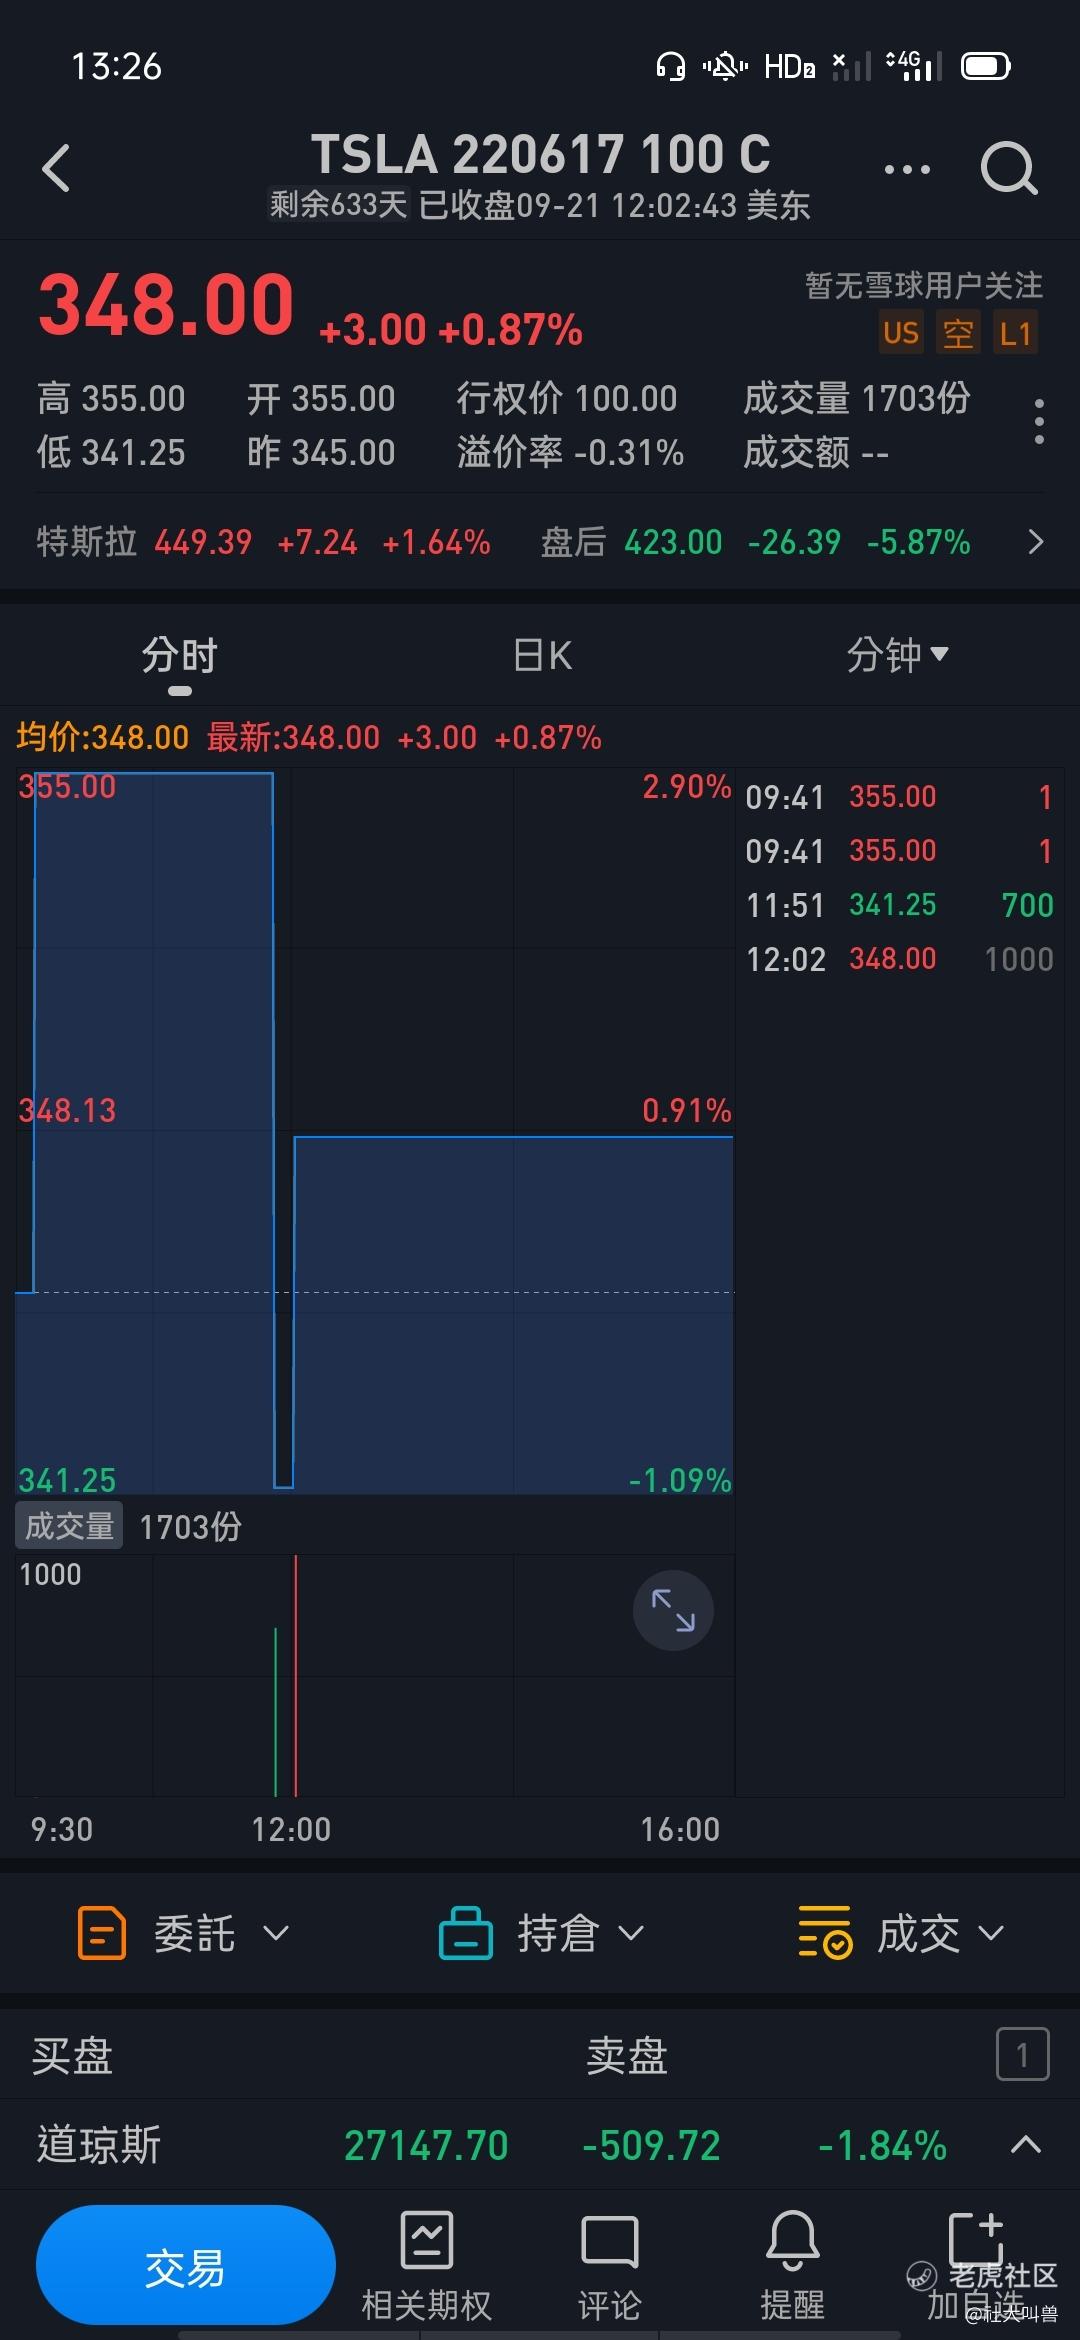Open the search magnifier icon
Screen dimensions: 1080x2340
(1009, 168)
